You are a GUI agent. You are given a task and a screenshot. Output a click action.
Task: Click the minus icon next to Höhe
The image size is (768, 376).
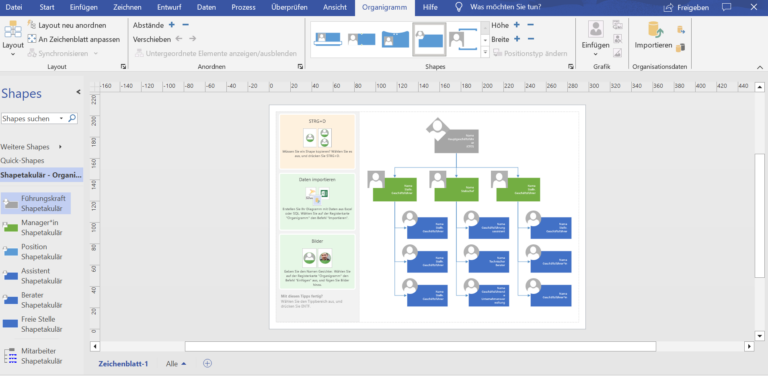click(x=530, y=25)
